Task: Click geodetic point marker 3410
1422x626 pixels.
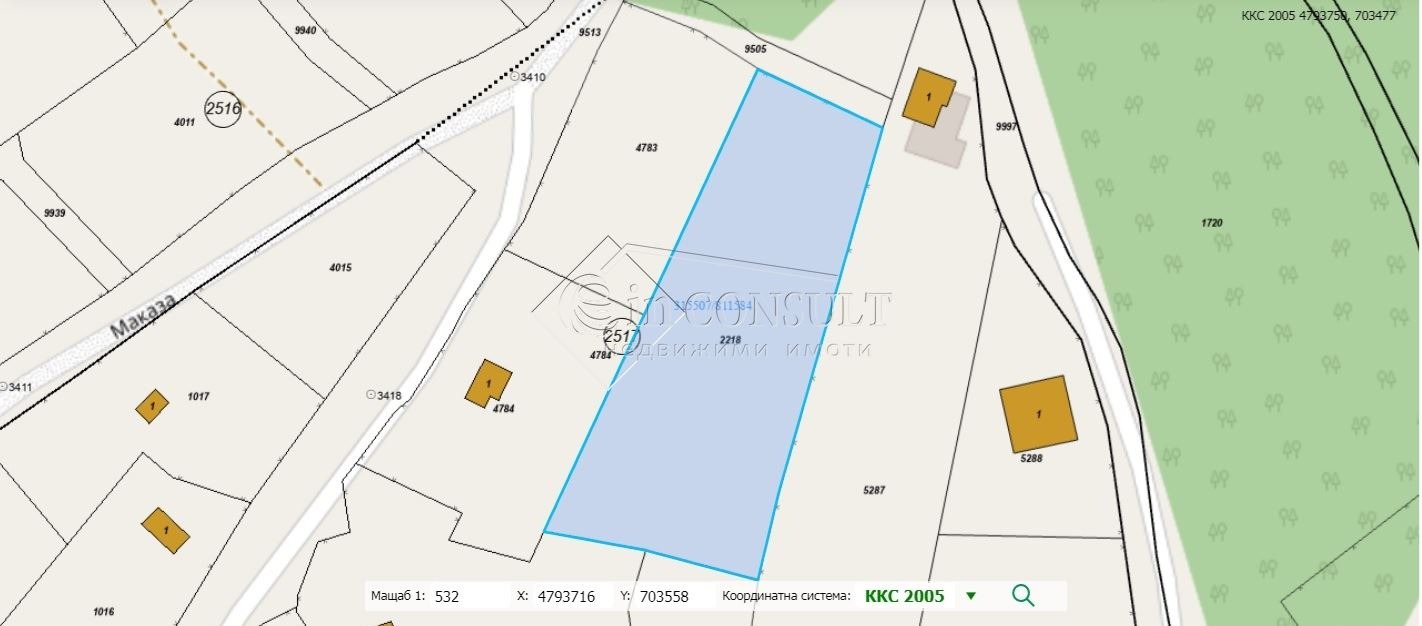Action: (516, 77)
